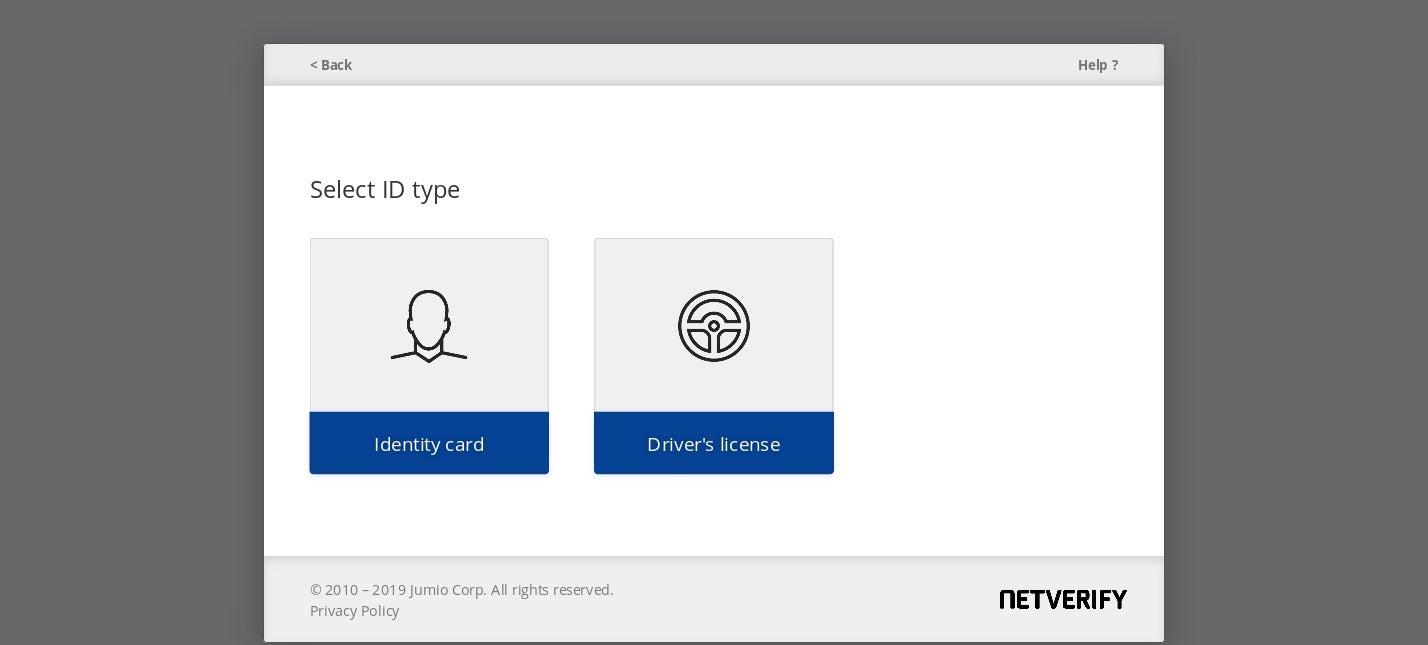Open the Privacy Policy link
1428x645 pixels.
(x=354, y=611)
